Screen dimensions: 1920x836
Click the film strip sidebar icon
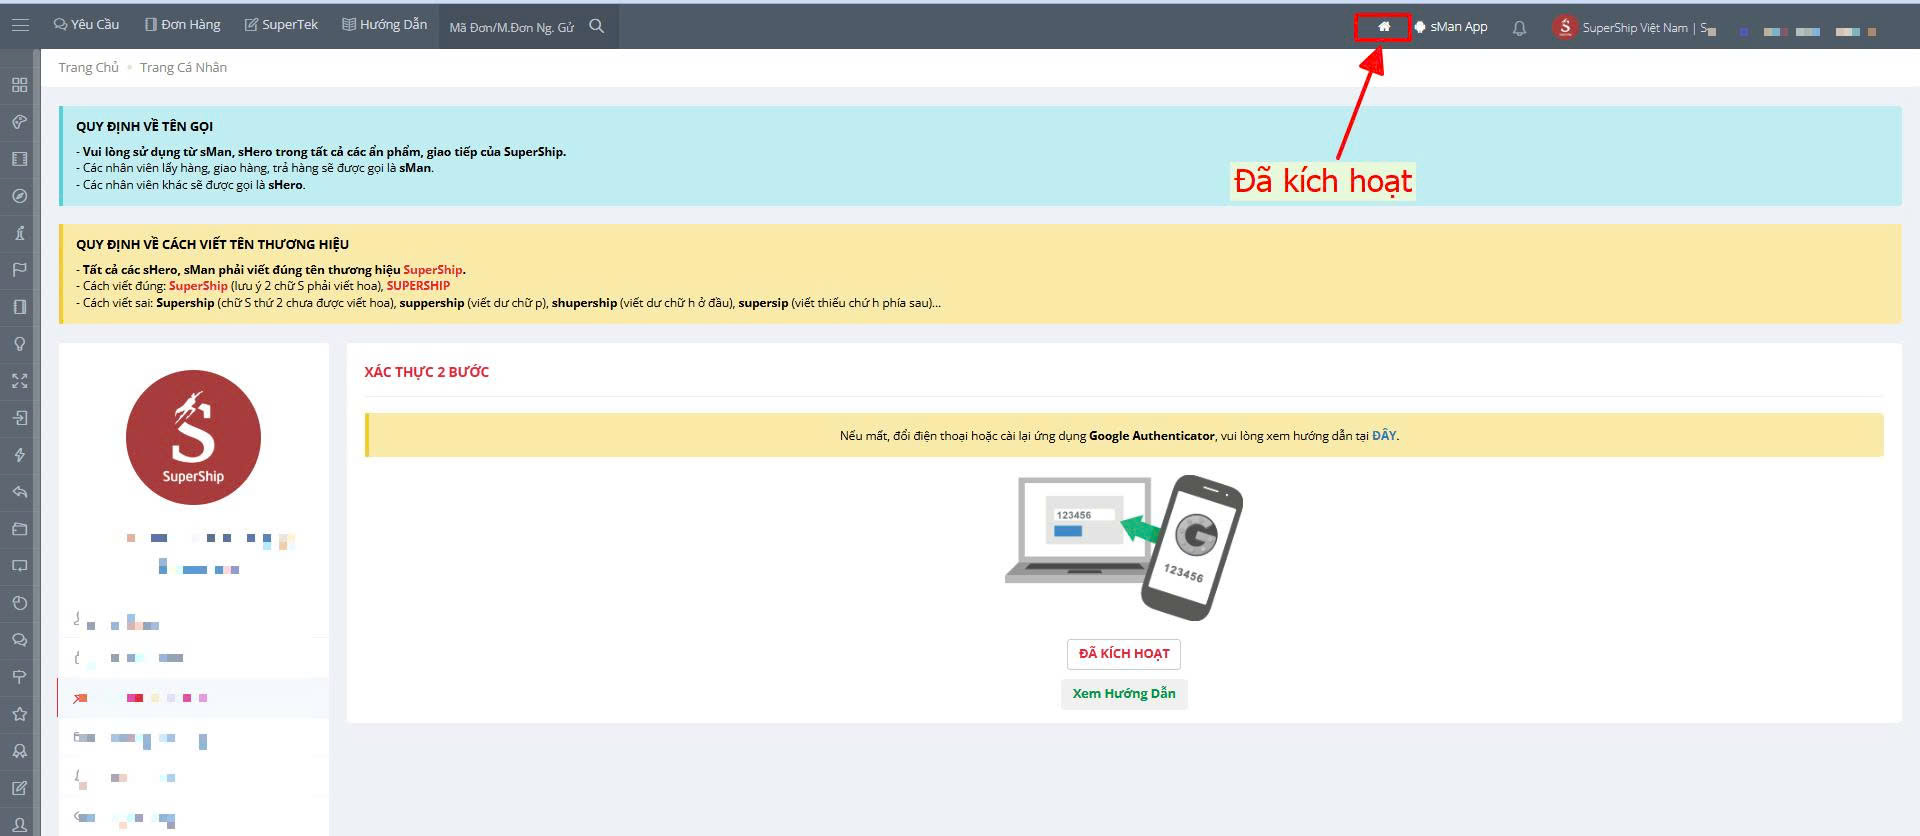click(x=19, y=159)
